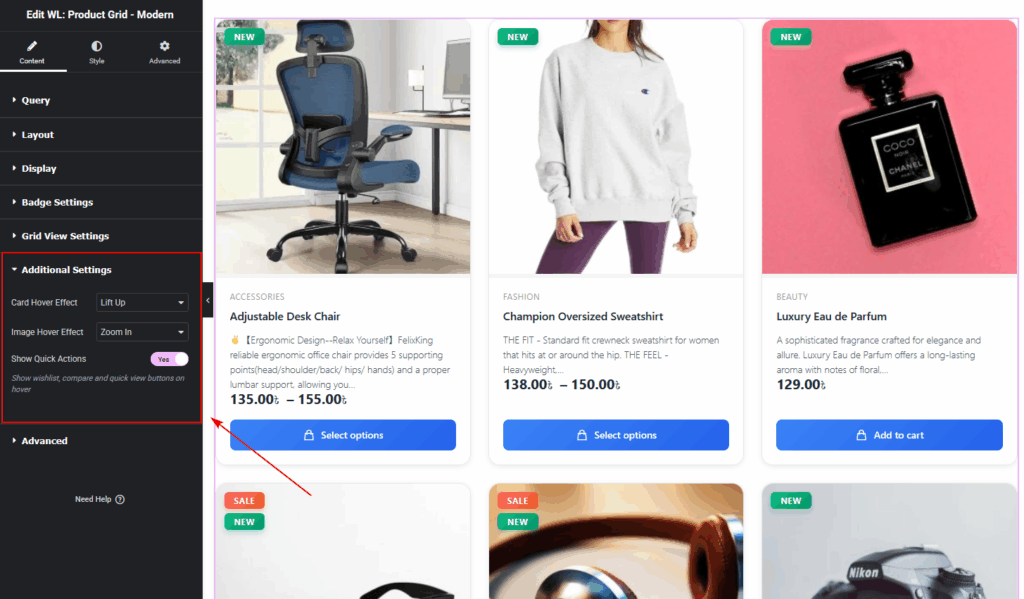Click the NEW badge on Desk Chair
Image resolution: width=1024 pixels, height=599 pixels.
244,37
